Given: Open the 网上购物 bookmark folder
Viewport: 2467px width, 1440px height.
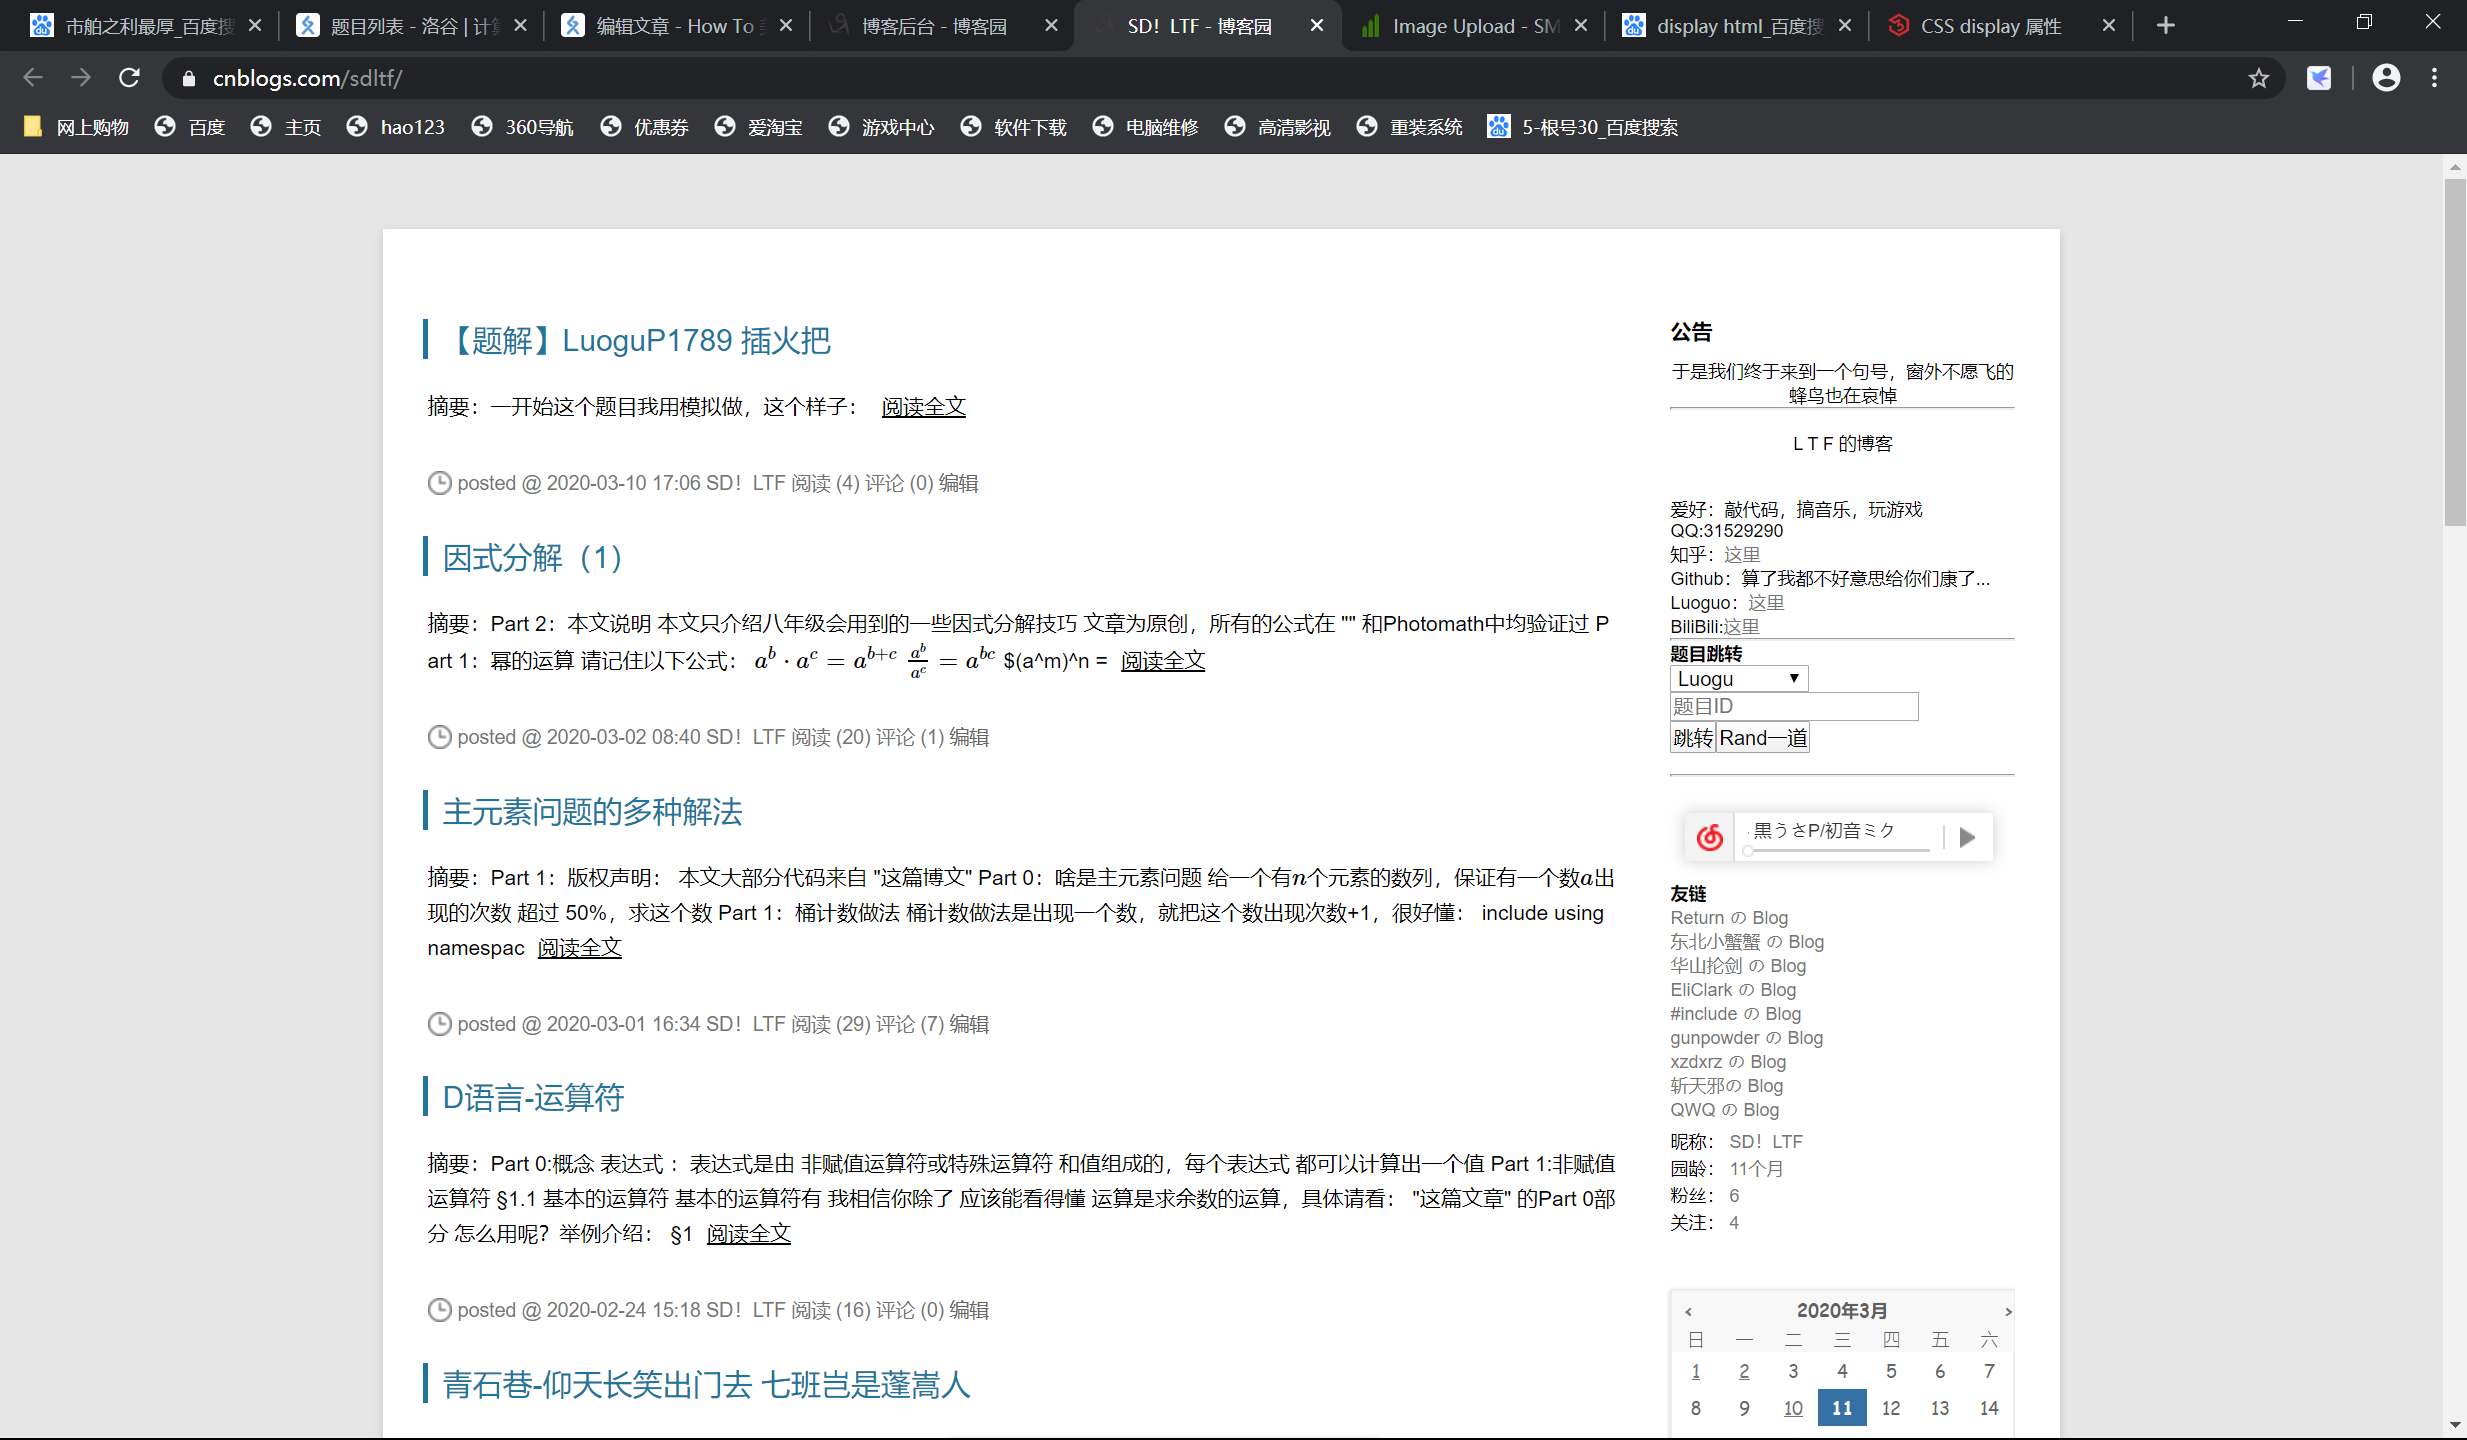Looking at the screenshot, I should 76,127.
